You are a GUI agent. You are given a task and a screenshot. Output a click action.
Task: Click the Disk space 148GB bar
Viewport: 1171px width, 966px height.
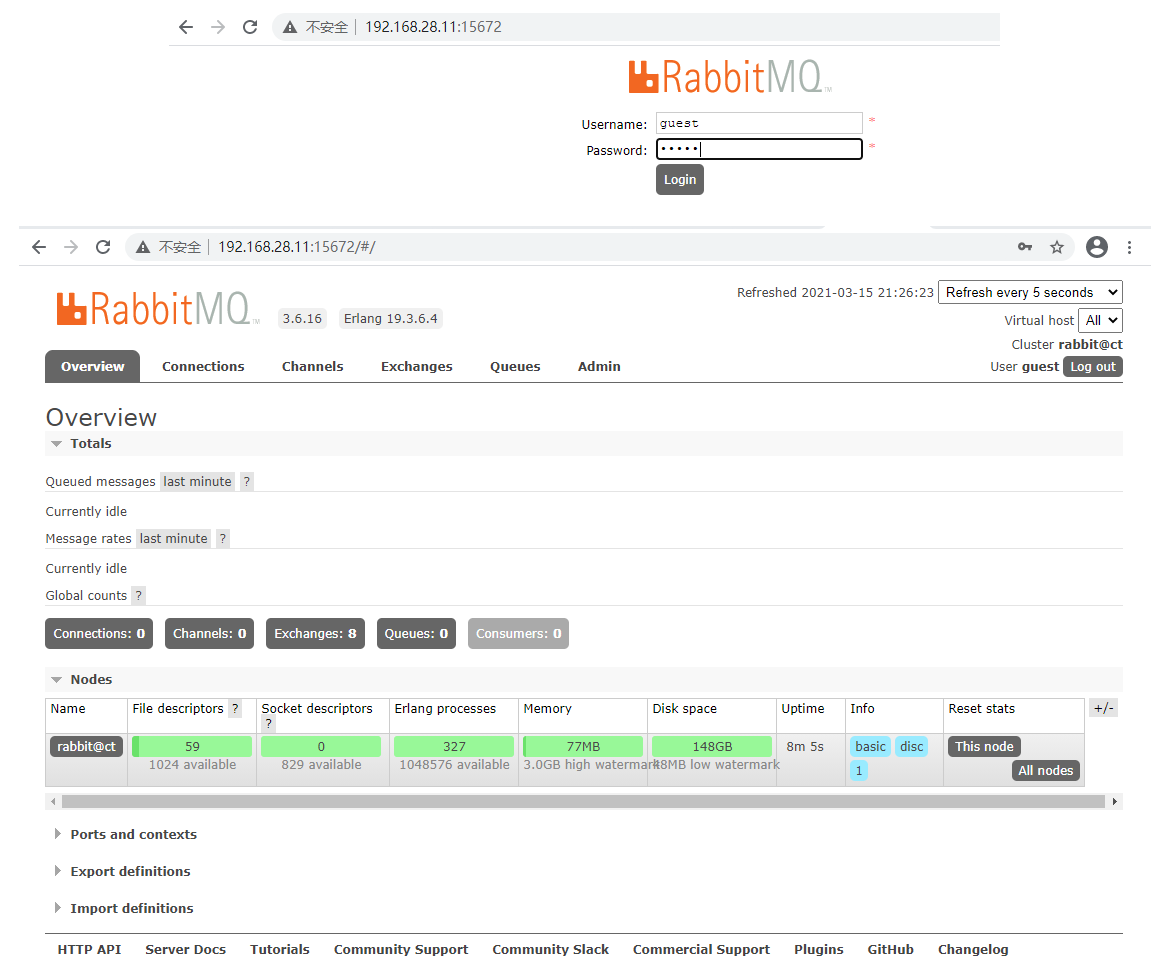point(712,746)
